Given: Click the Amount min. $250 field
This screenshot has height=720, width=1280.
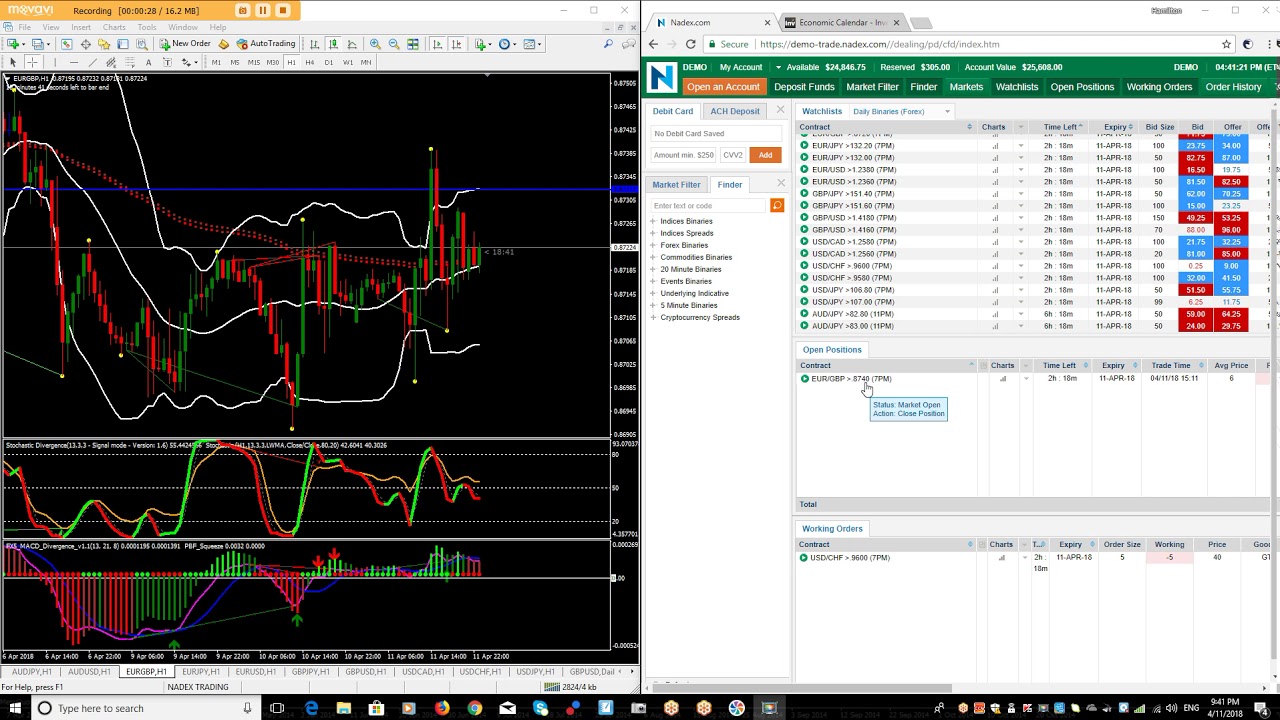Looking at the screenshot, I should coord(684,155).
